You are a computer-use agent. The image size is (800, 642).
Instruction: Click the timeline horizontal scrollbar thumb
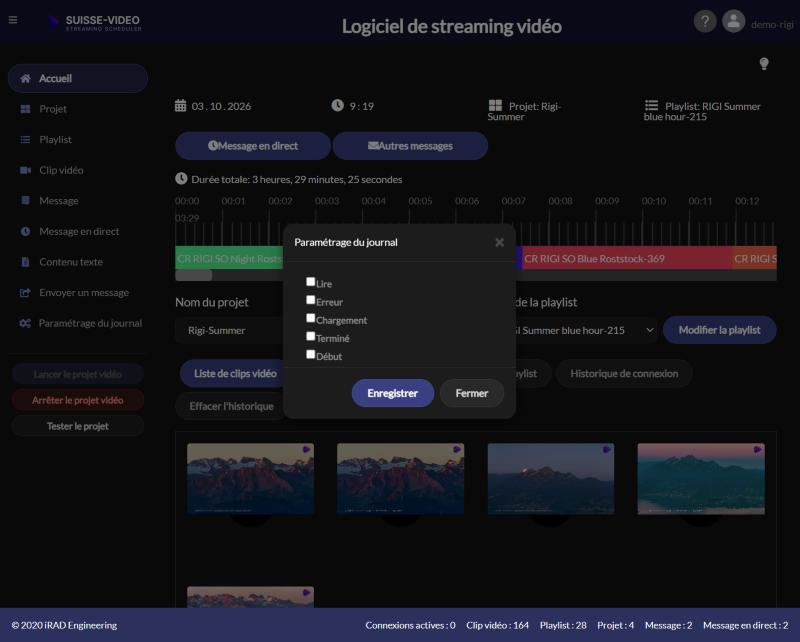click(x=193, y=276)
